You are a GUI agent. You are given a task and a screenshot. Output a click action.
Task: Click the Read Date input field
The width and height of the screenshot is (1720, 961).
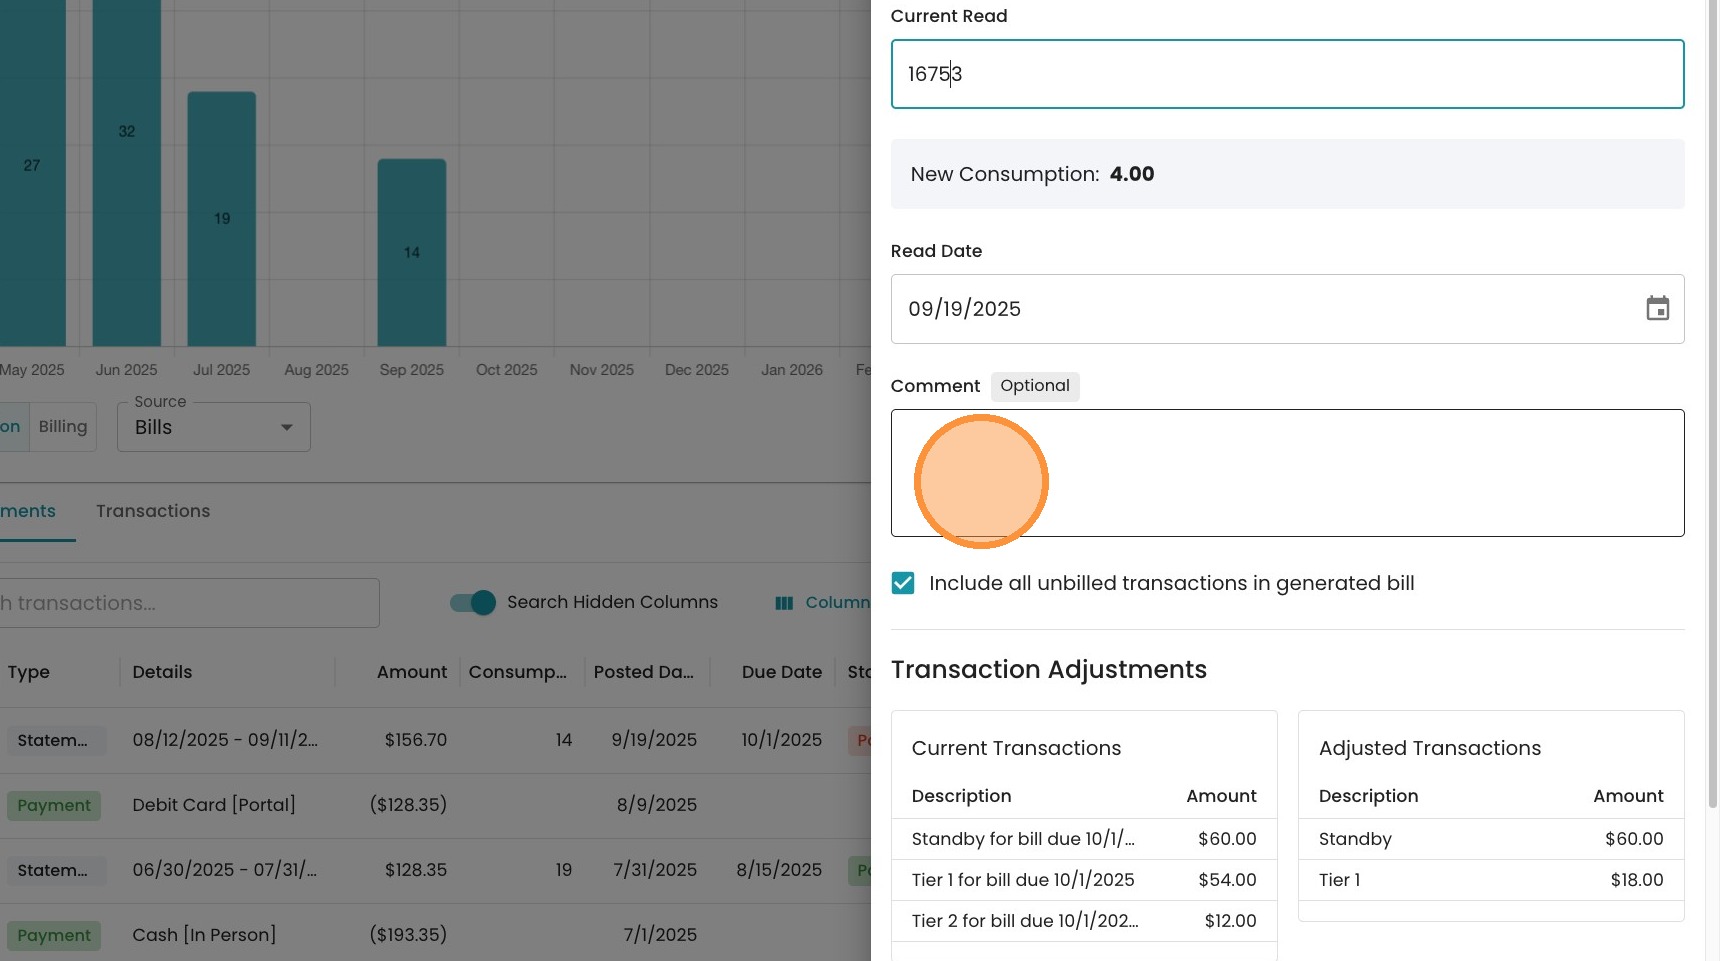pyautogui.click(x=1260, y=309)
